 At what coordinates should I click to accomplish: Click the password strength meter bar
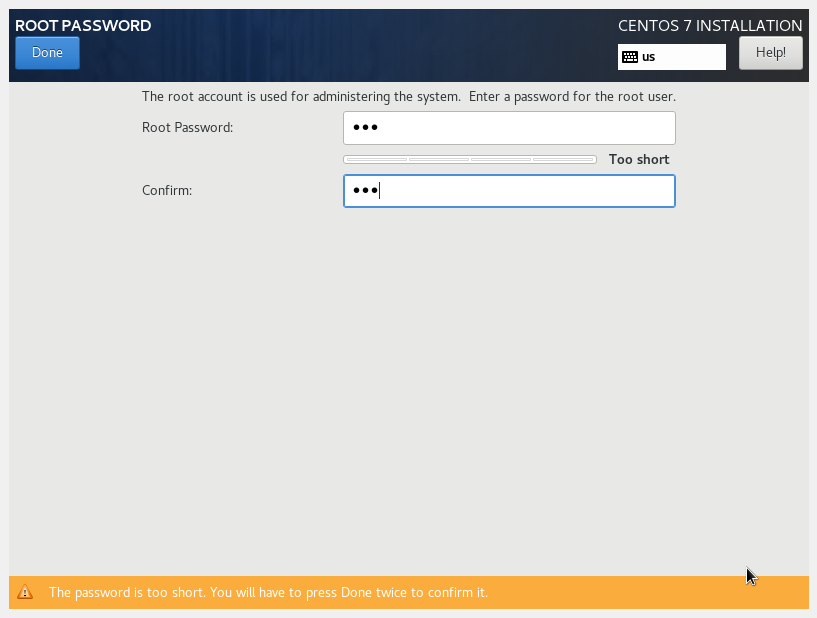(469, 159)
